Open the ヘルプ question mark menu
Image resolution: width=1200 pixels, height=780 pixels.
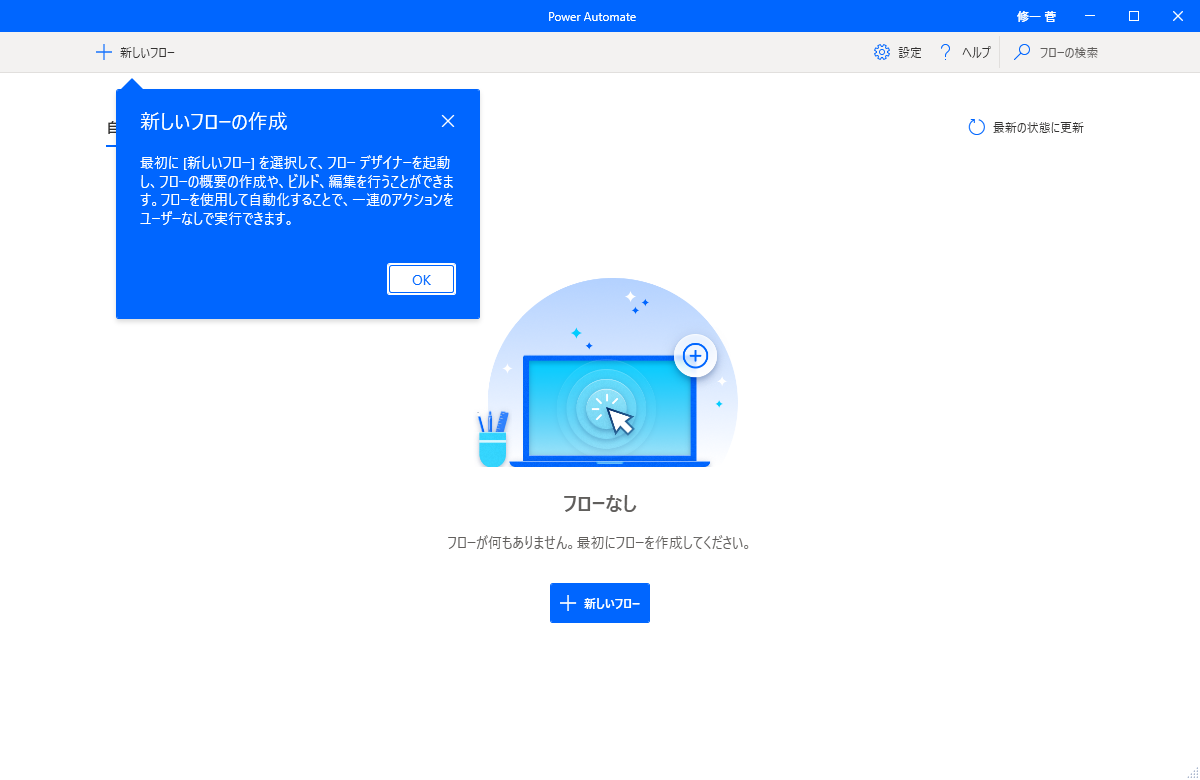pos(964,53)
